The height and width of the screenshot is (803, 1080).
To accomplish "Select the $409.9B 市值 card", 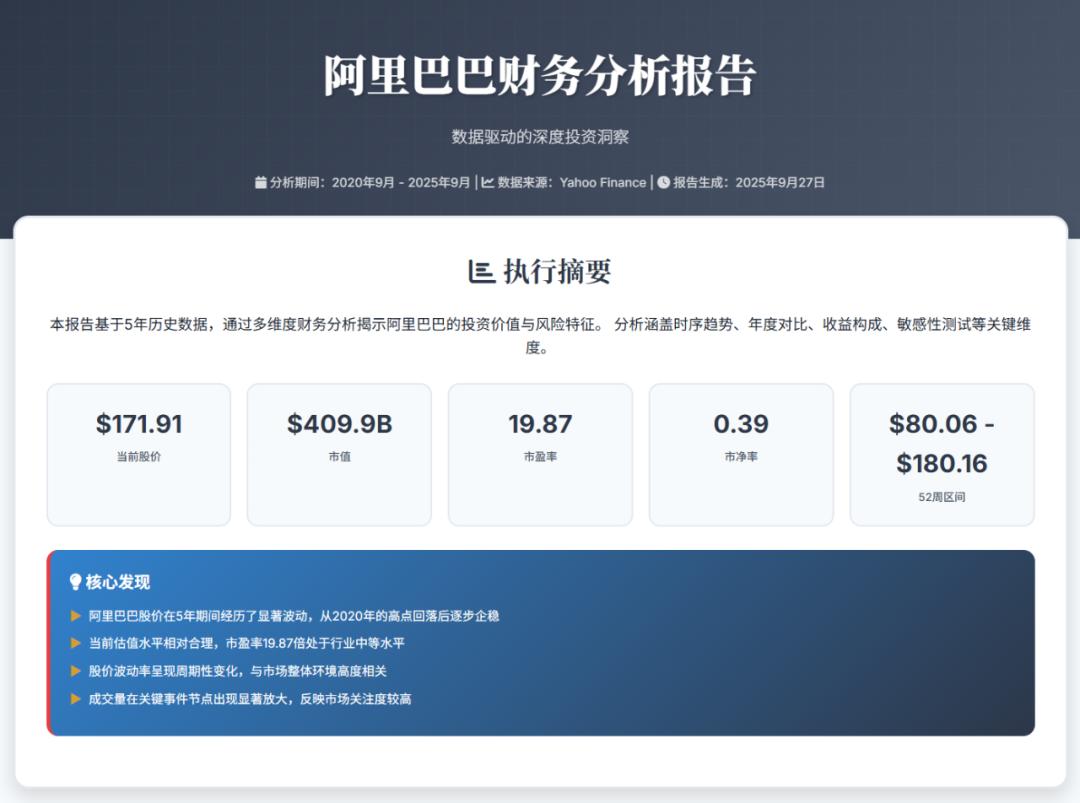I will (339, 454).
